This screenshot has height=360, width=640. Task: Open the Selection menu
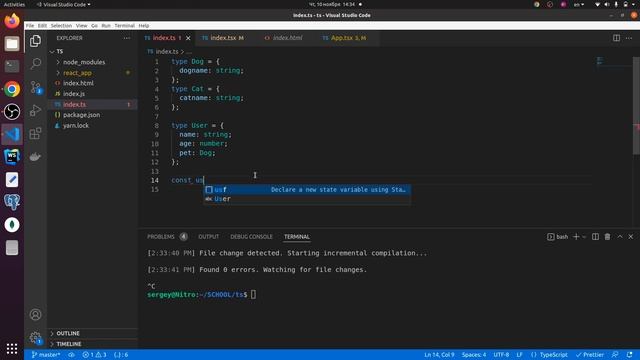(61, 25)
